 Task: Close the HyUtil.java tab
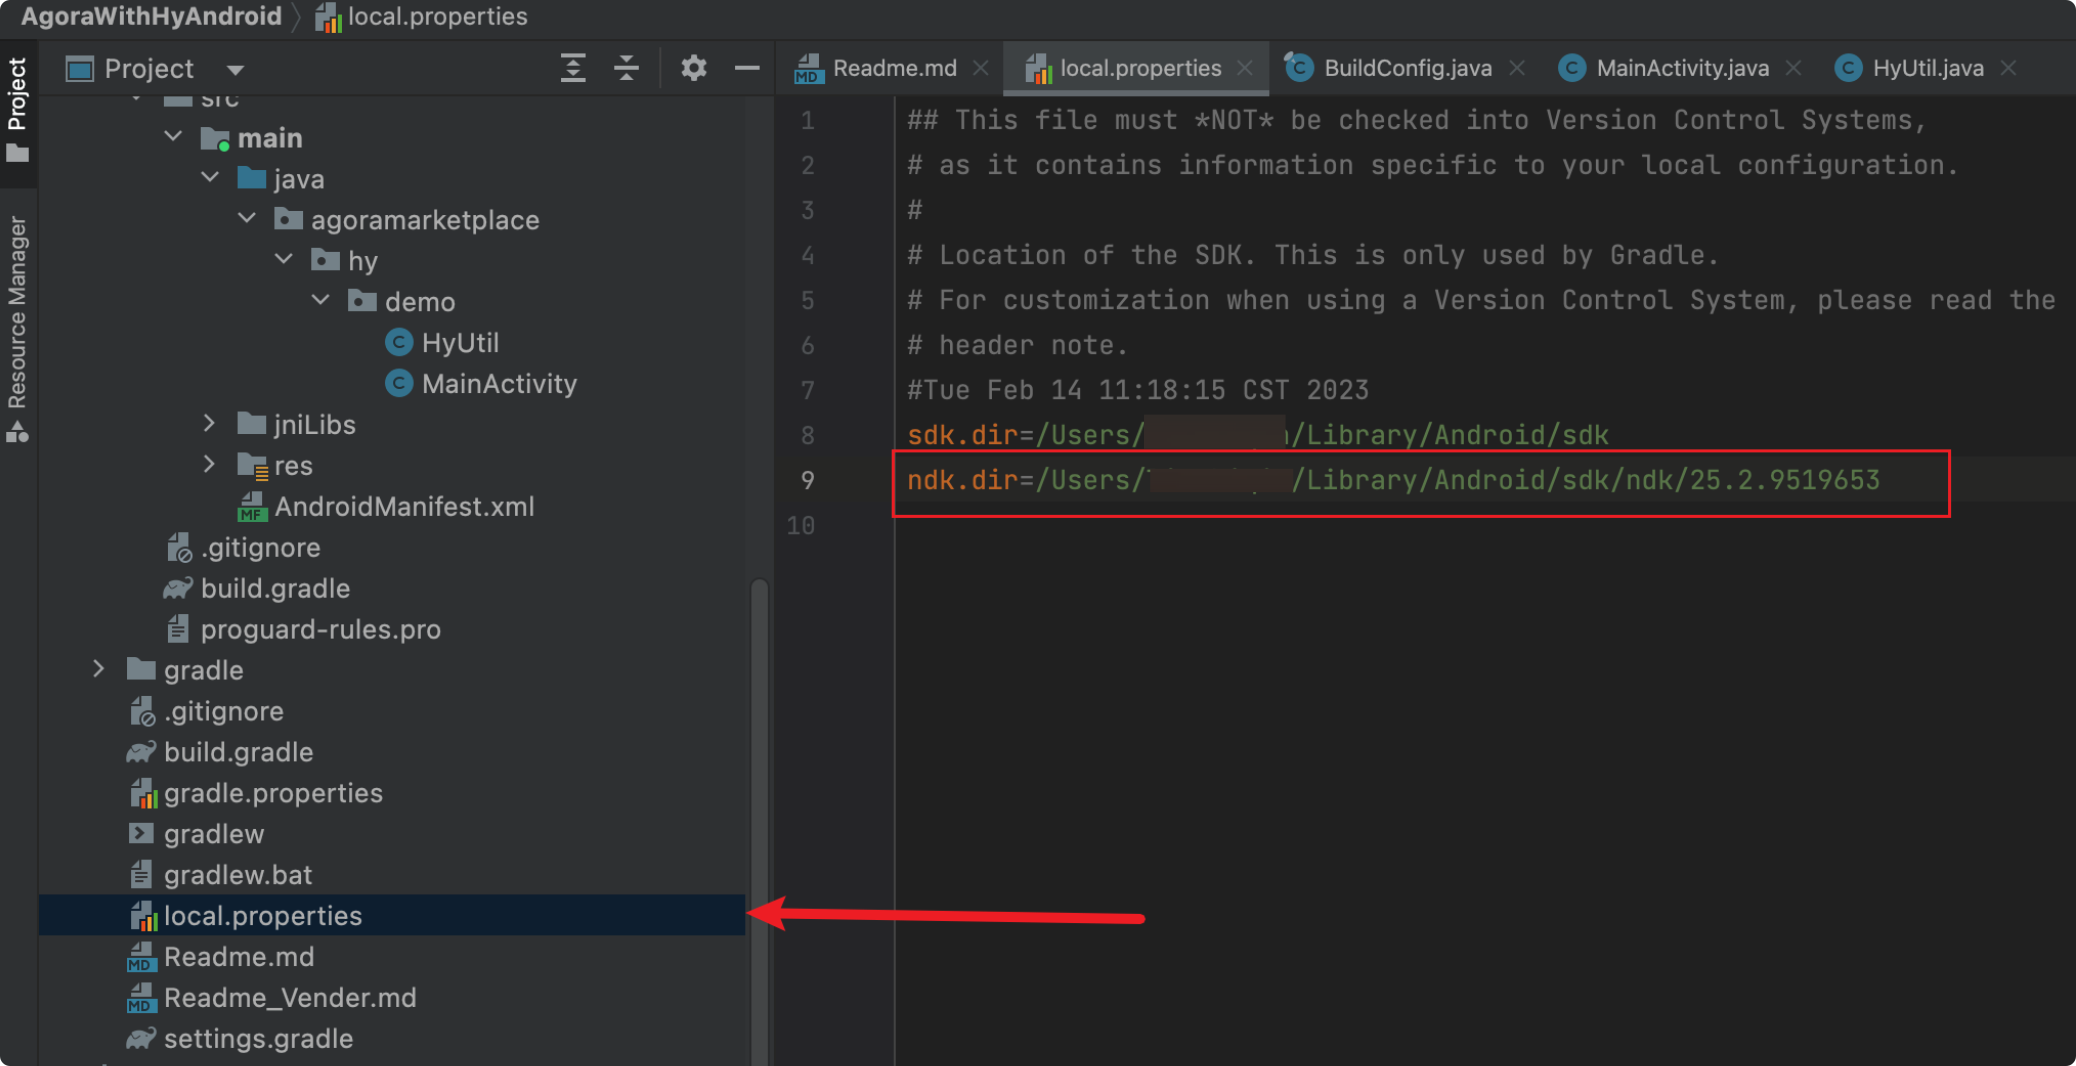(2008, 68)
